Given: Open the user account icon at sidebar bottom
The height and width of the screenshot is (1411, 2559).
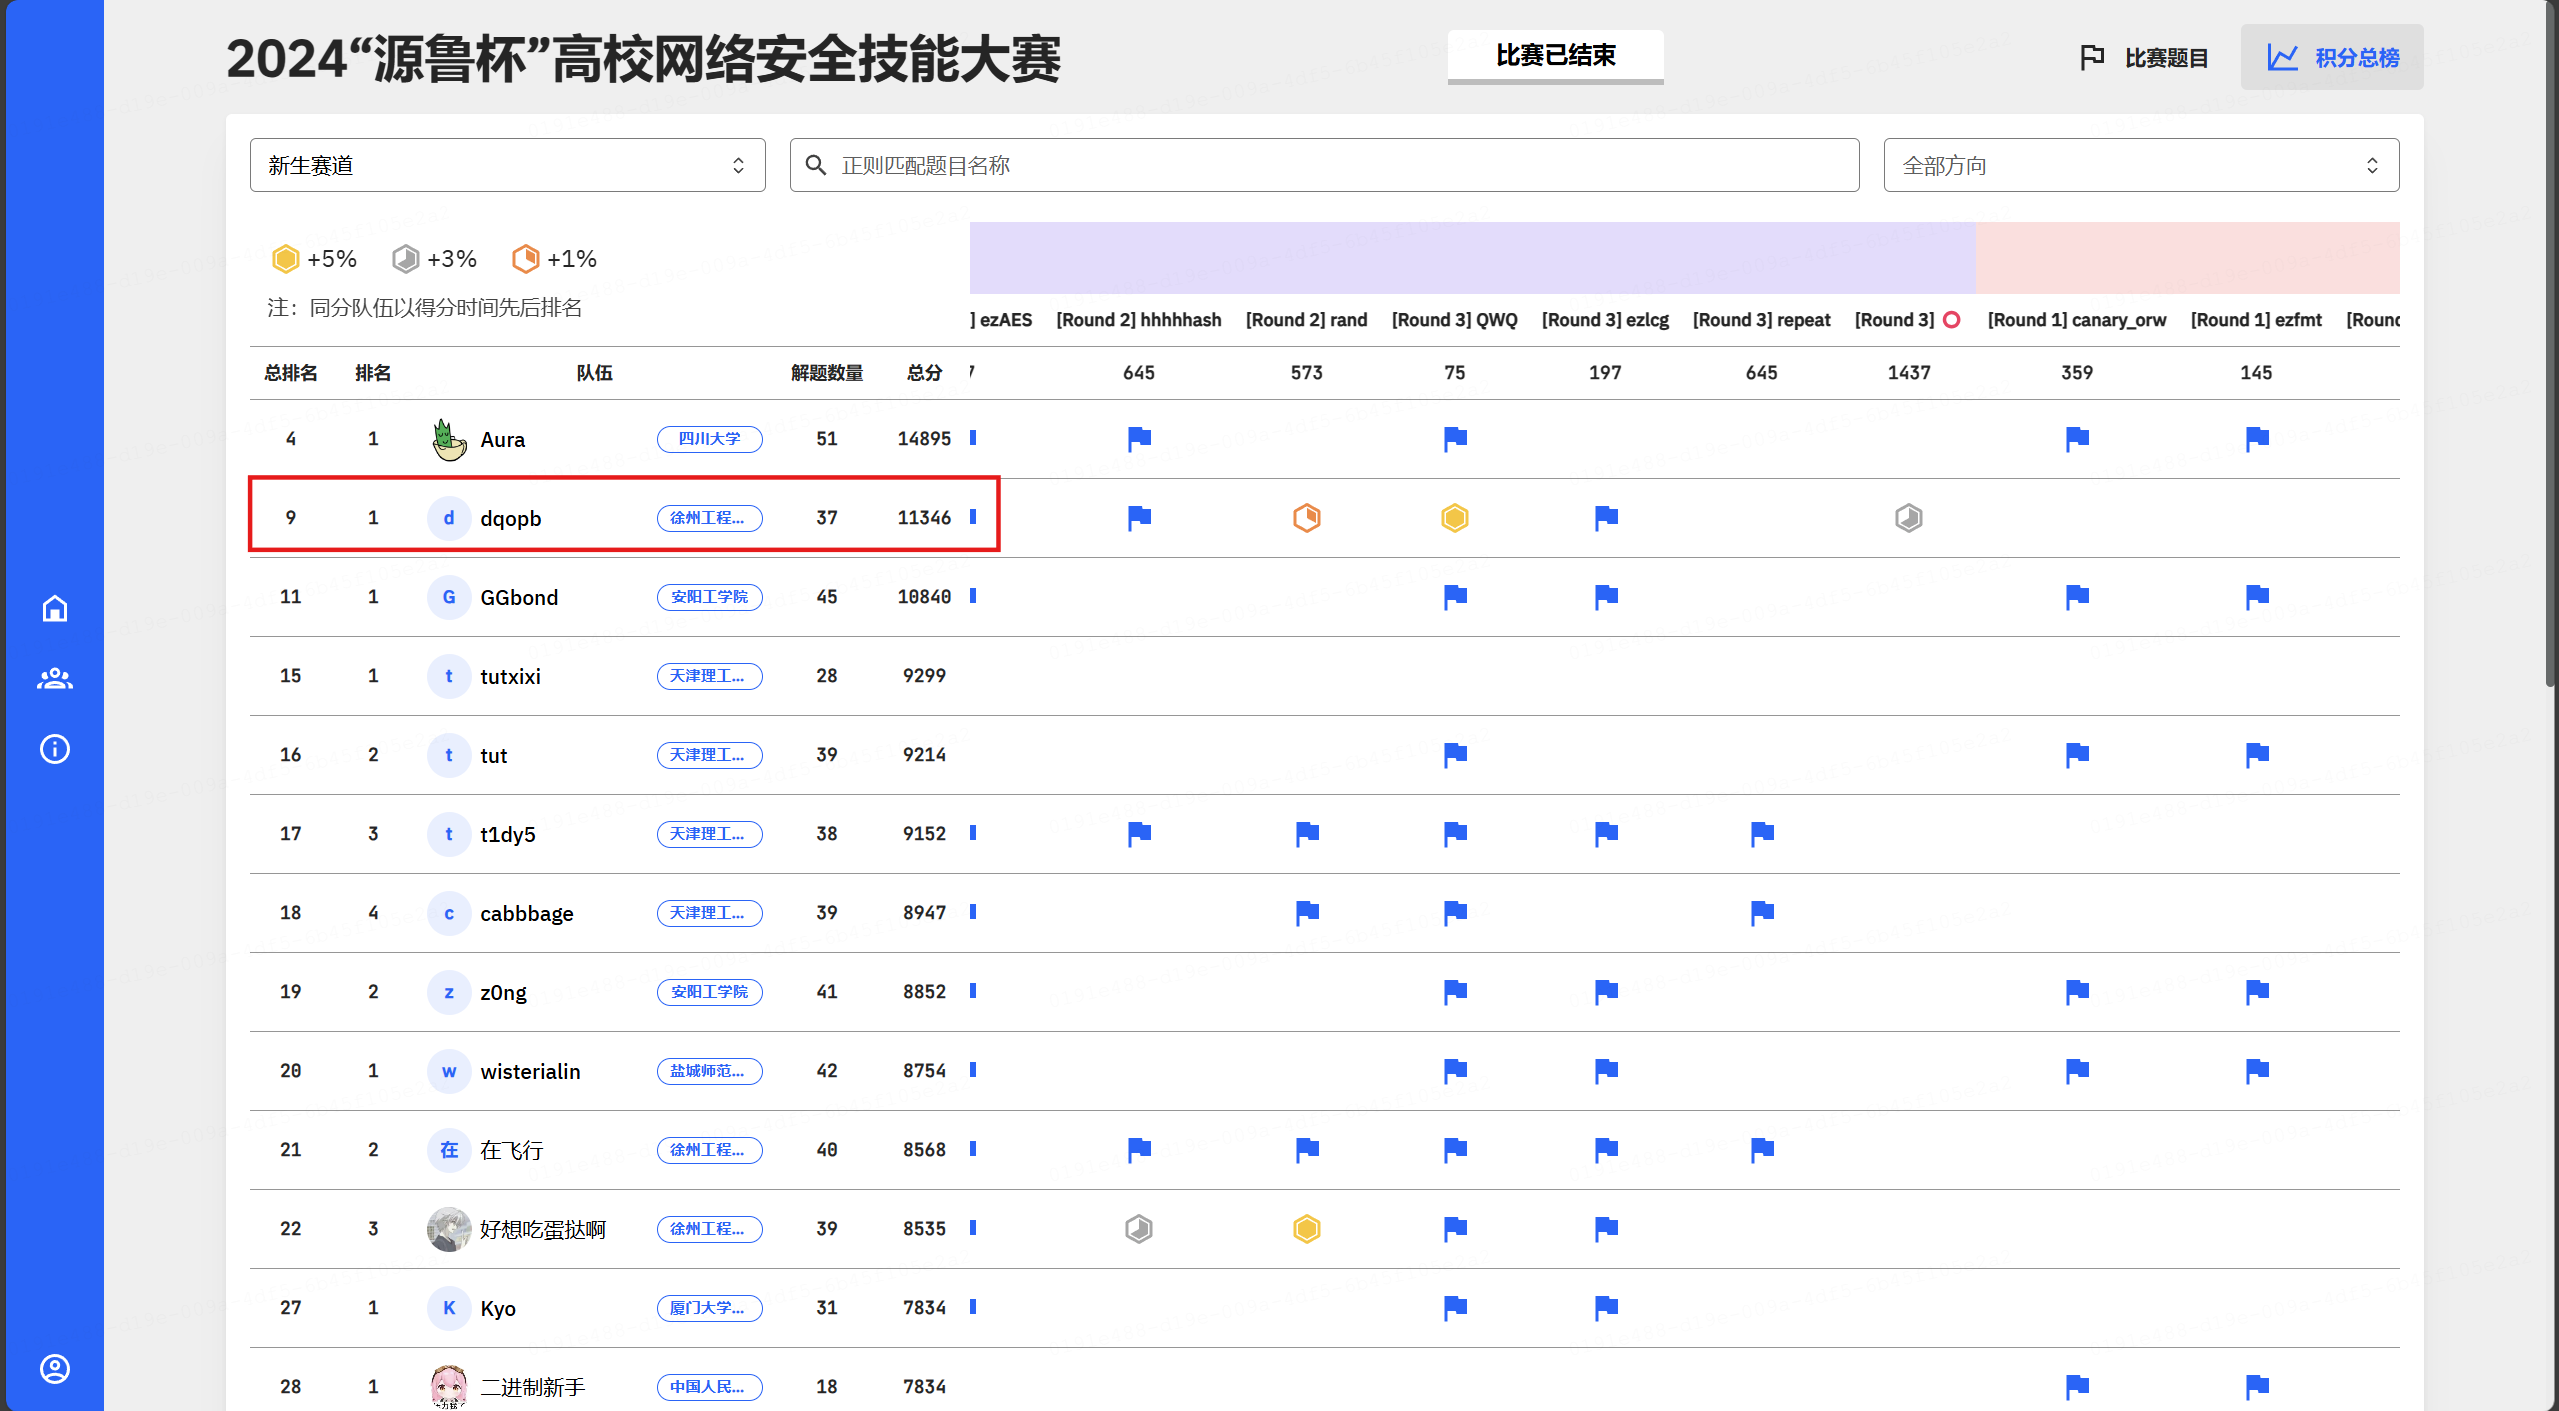Looking at the screenshot, I should [54, 1369].
